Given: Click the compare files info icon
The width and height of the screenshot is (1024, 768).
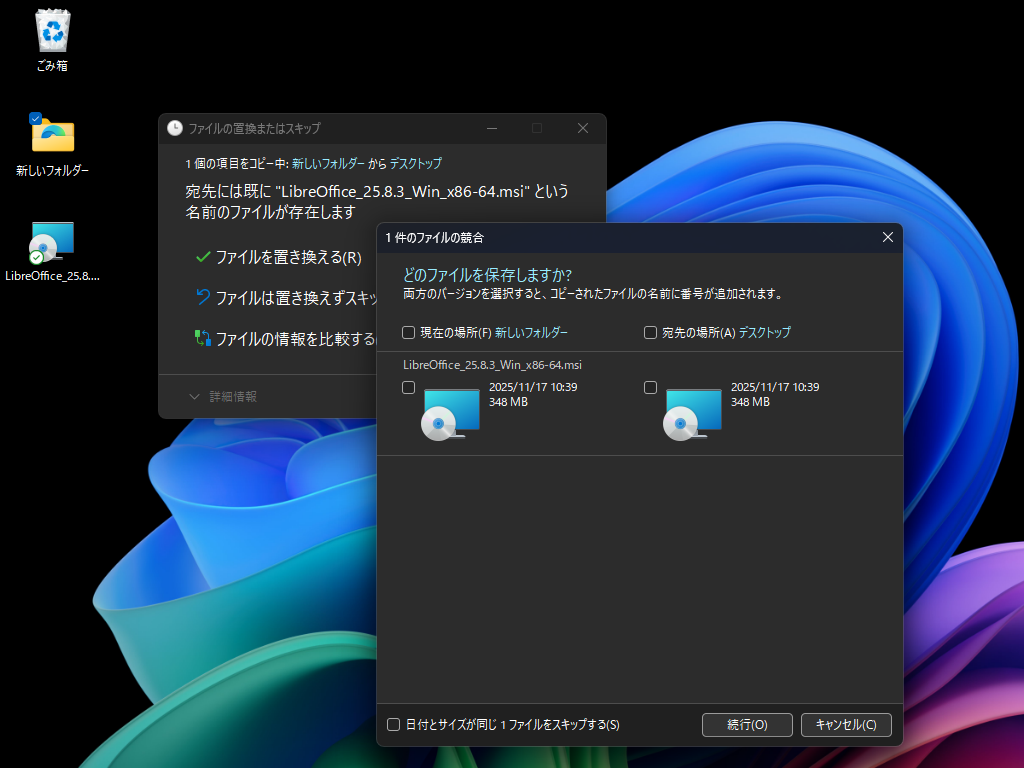Looking at the screenshot, I should click(x=203, y=338).
